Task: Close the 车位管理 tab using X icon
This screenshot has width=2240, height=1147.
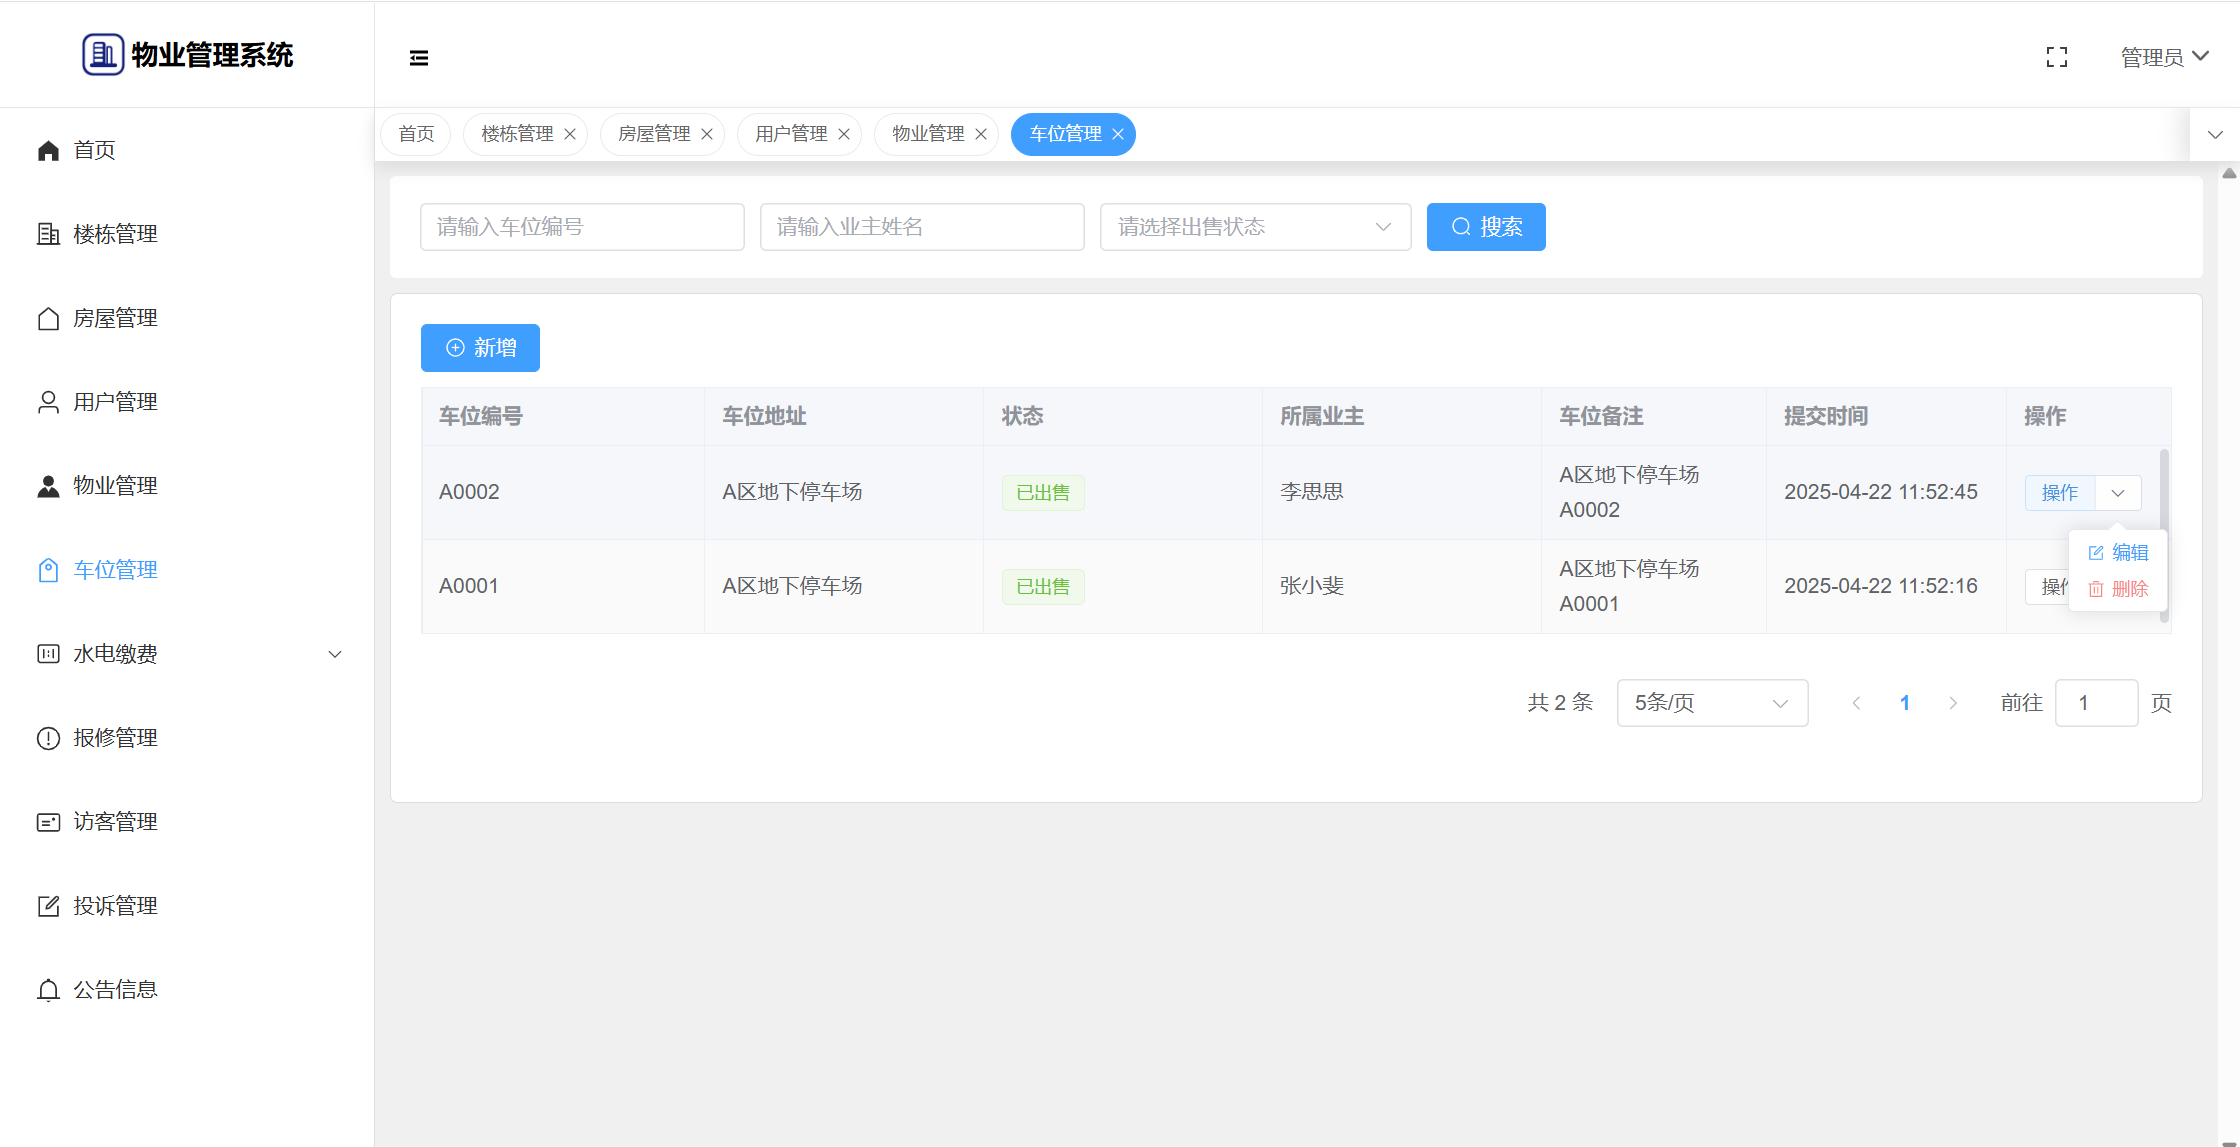Action: pyautogui.click(x=1118, y=135)
